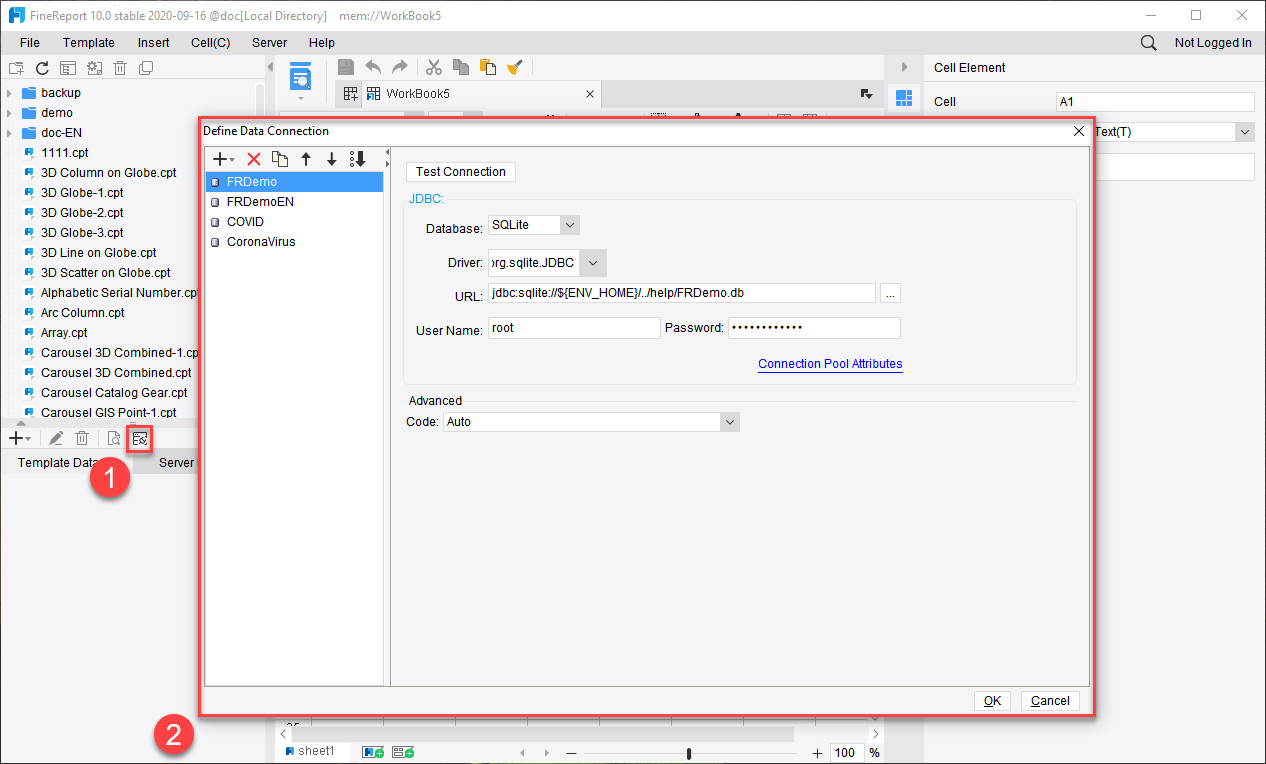Open the Server menu

coord(269,42)
